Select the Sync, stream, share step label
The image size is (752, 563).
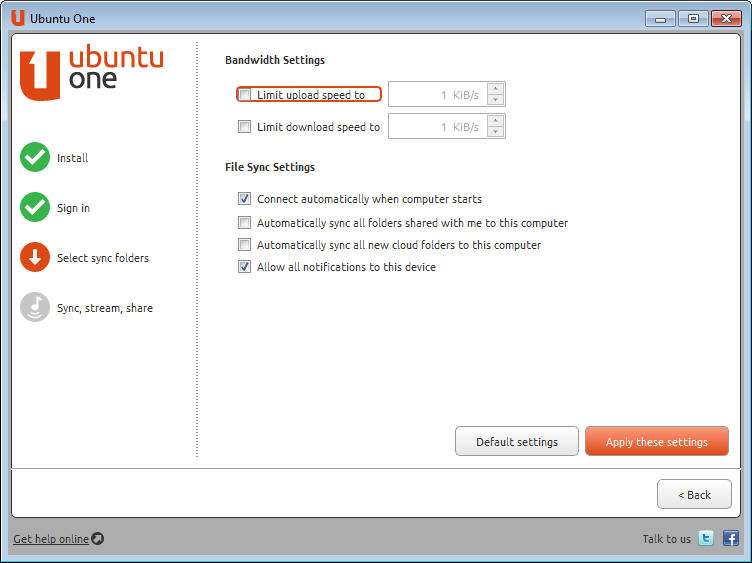105,308
